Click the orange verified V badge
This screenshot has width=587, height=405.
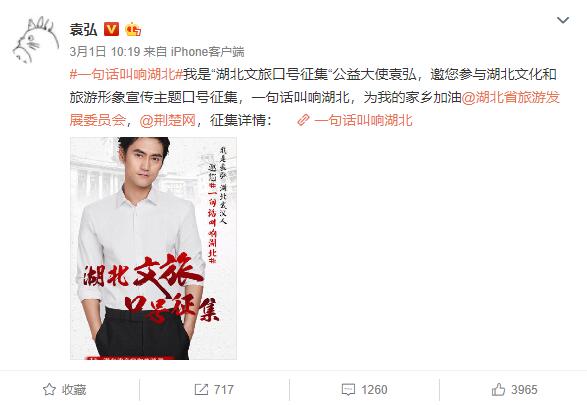pyautogui.click(x=111, y=29)
